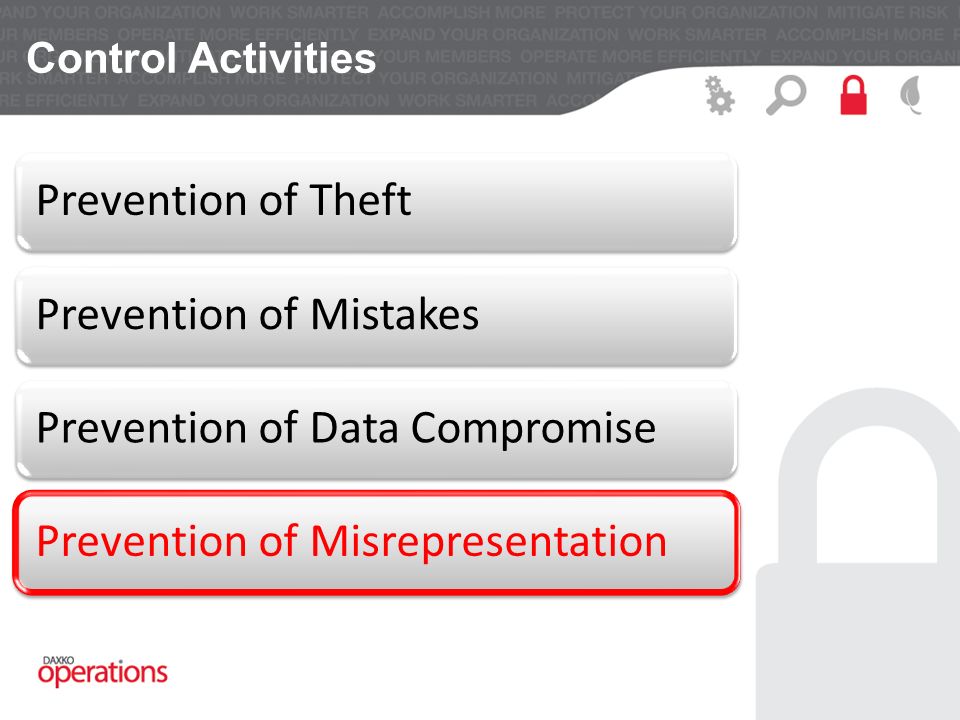960x720 pixels.
Task: Click the red padlock icon
Action: coord(853,94)
